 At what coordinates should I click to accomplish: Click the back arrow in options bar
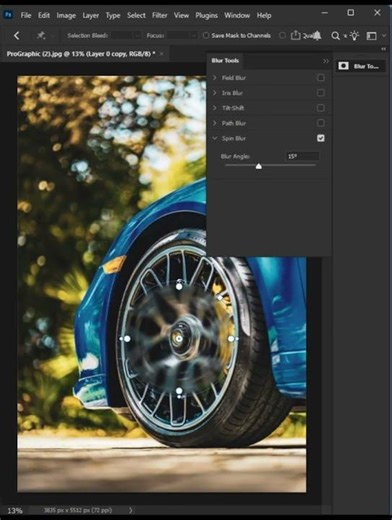tap(17, 36)
